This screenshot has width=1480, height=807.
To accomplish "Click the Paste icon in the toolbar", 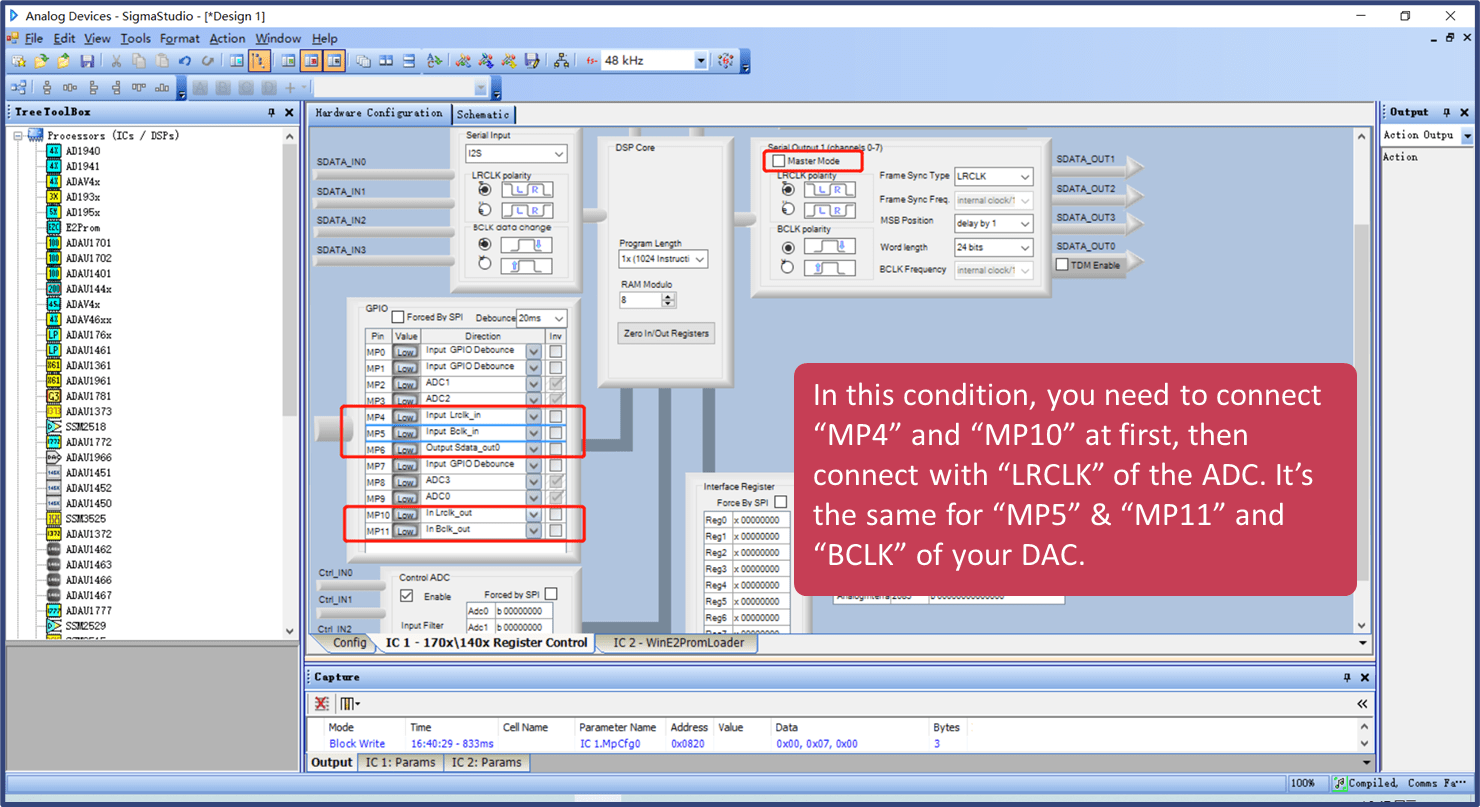I will (161, 61).
